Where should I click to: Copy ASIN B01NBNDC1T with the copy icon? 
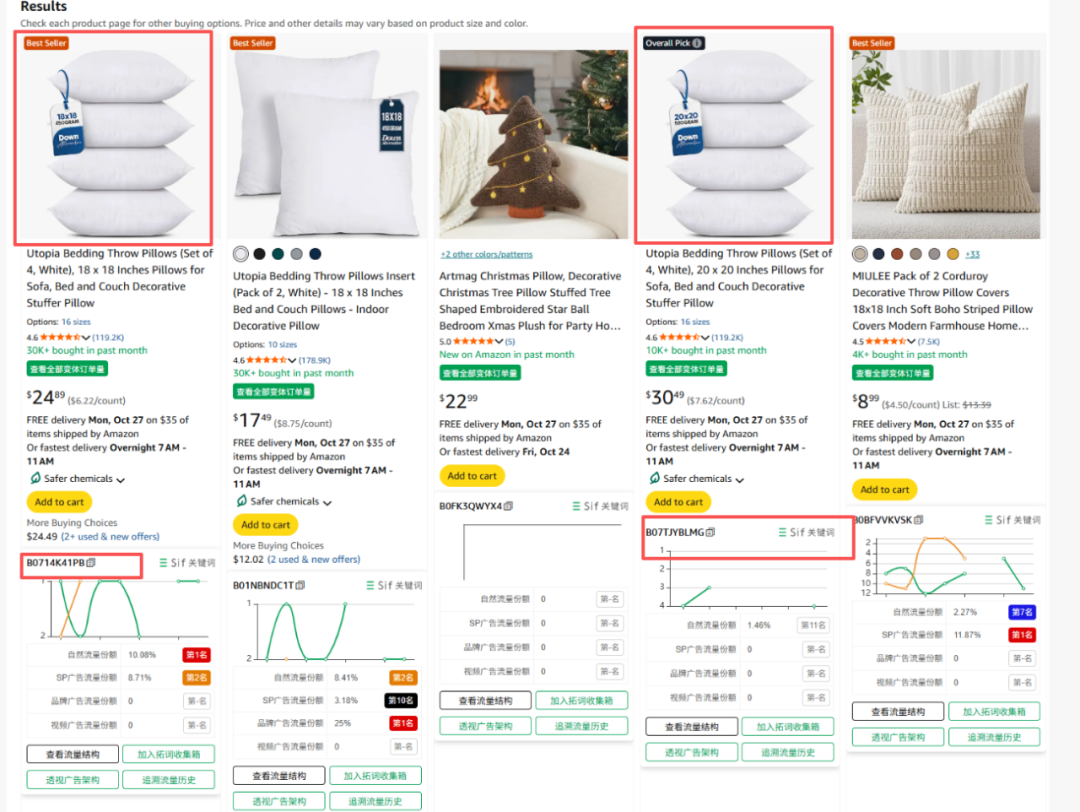tap(300, 585)
